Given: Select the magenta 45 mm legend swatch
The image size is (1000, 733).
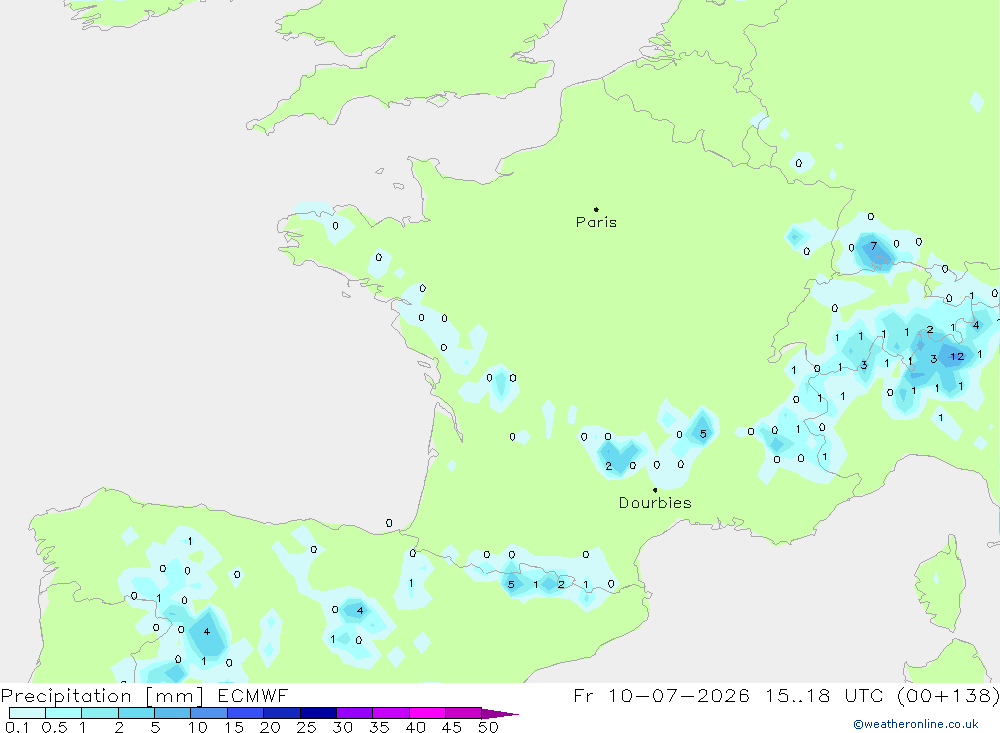Looking at the screenshot, I should coord(463,713).
